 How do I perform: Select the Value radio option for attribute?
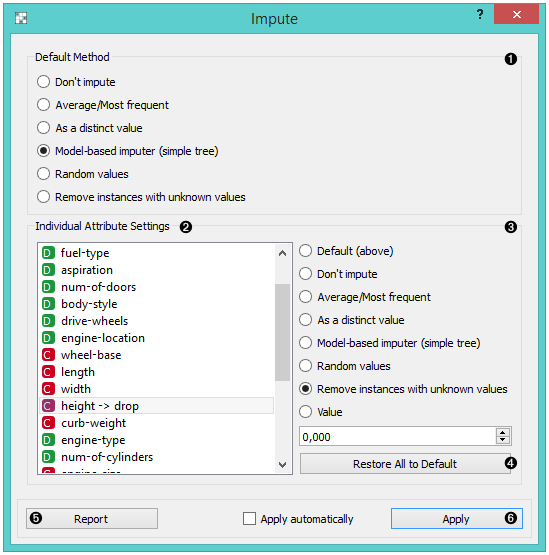coord(305,412)
